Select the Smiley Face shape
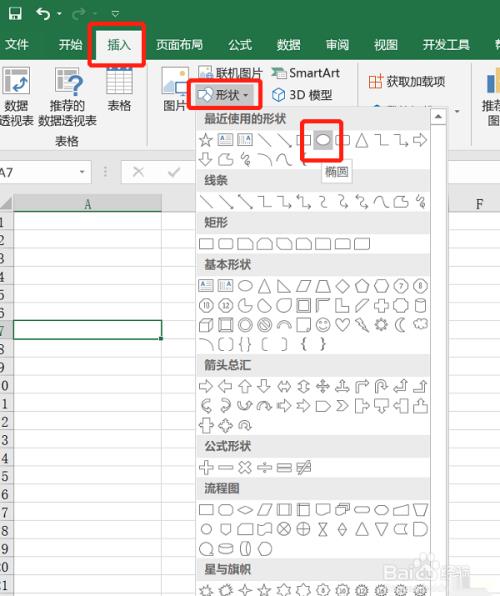 (x=323, y=325)
